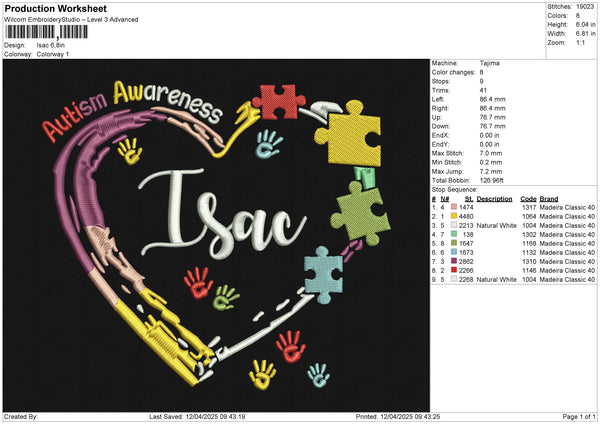Click the Machine value "Tajima"

489,63
